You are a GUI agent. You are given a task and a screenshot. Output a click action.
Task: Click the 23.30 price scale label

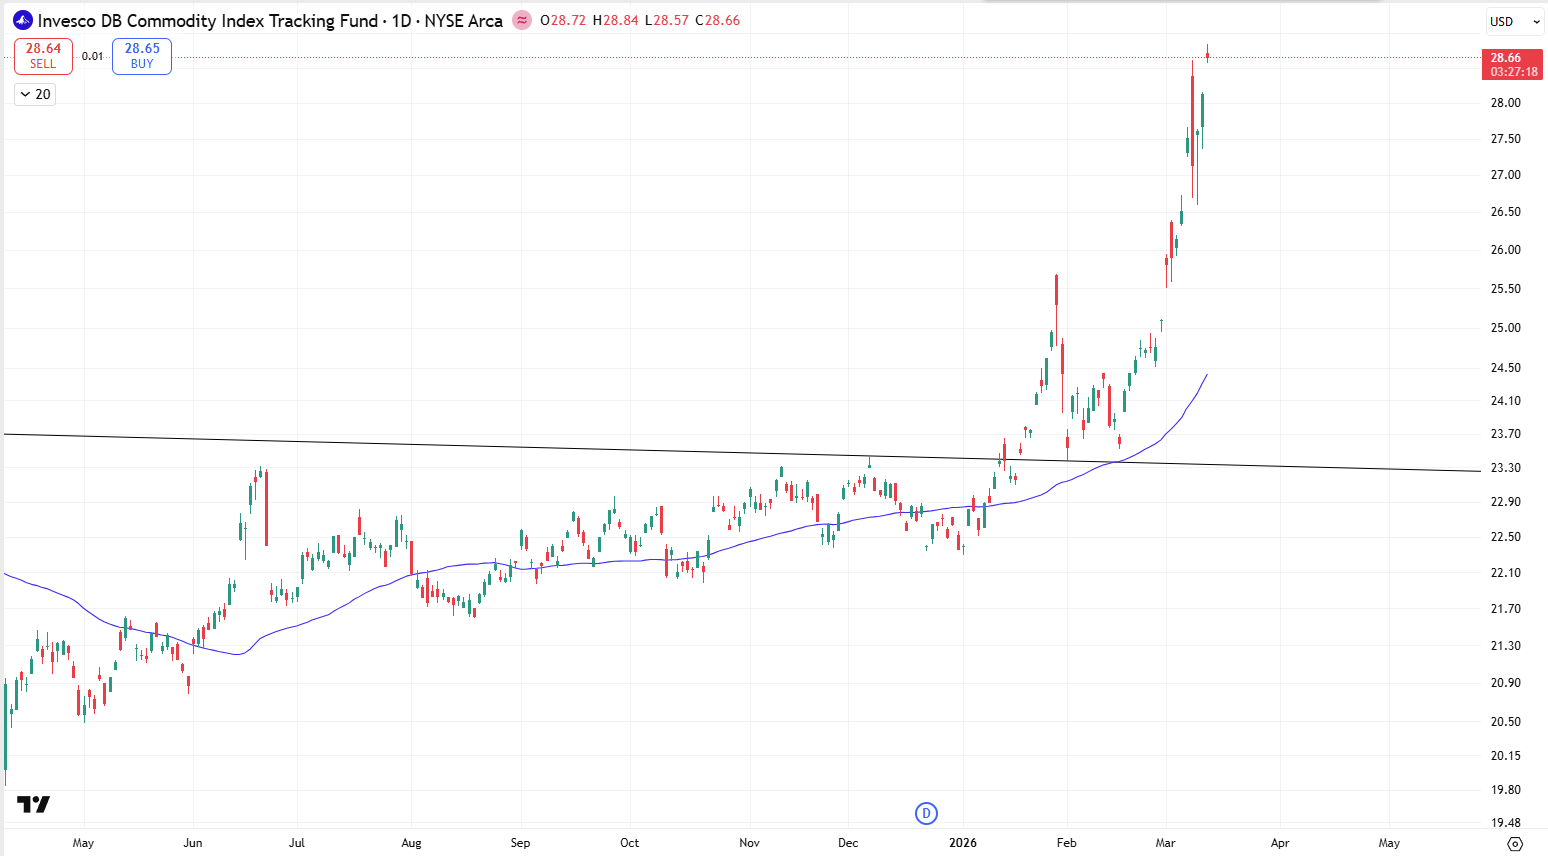point(1505,468)
